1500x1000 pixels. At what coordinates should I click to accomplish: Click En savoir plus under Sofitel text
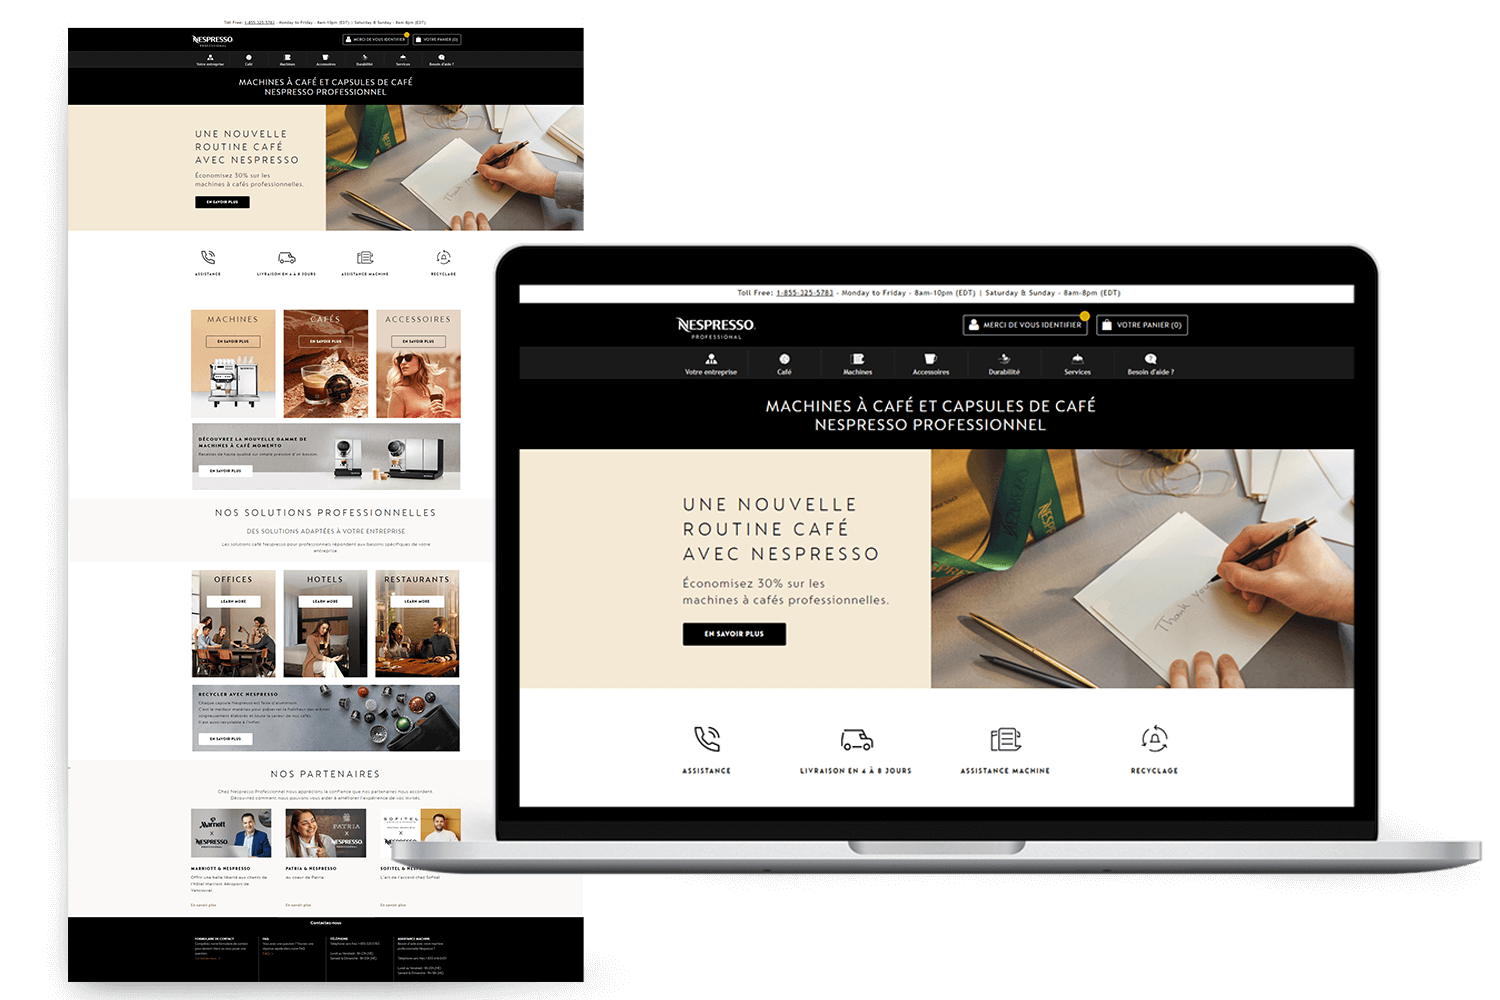point(392,905)
